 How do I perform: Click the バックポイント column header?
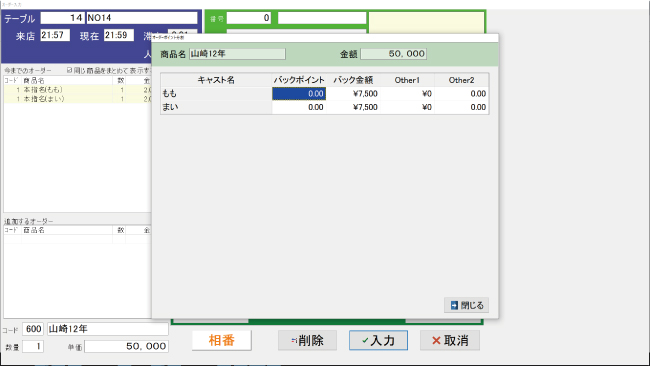tap(299, 80)
